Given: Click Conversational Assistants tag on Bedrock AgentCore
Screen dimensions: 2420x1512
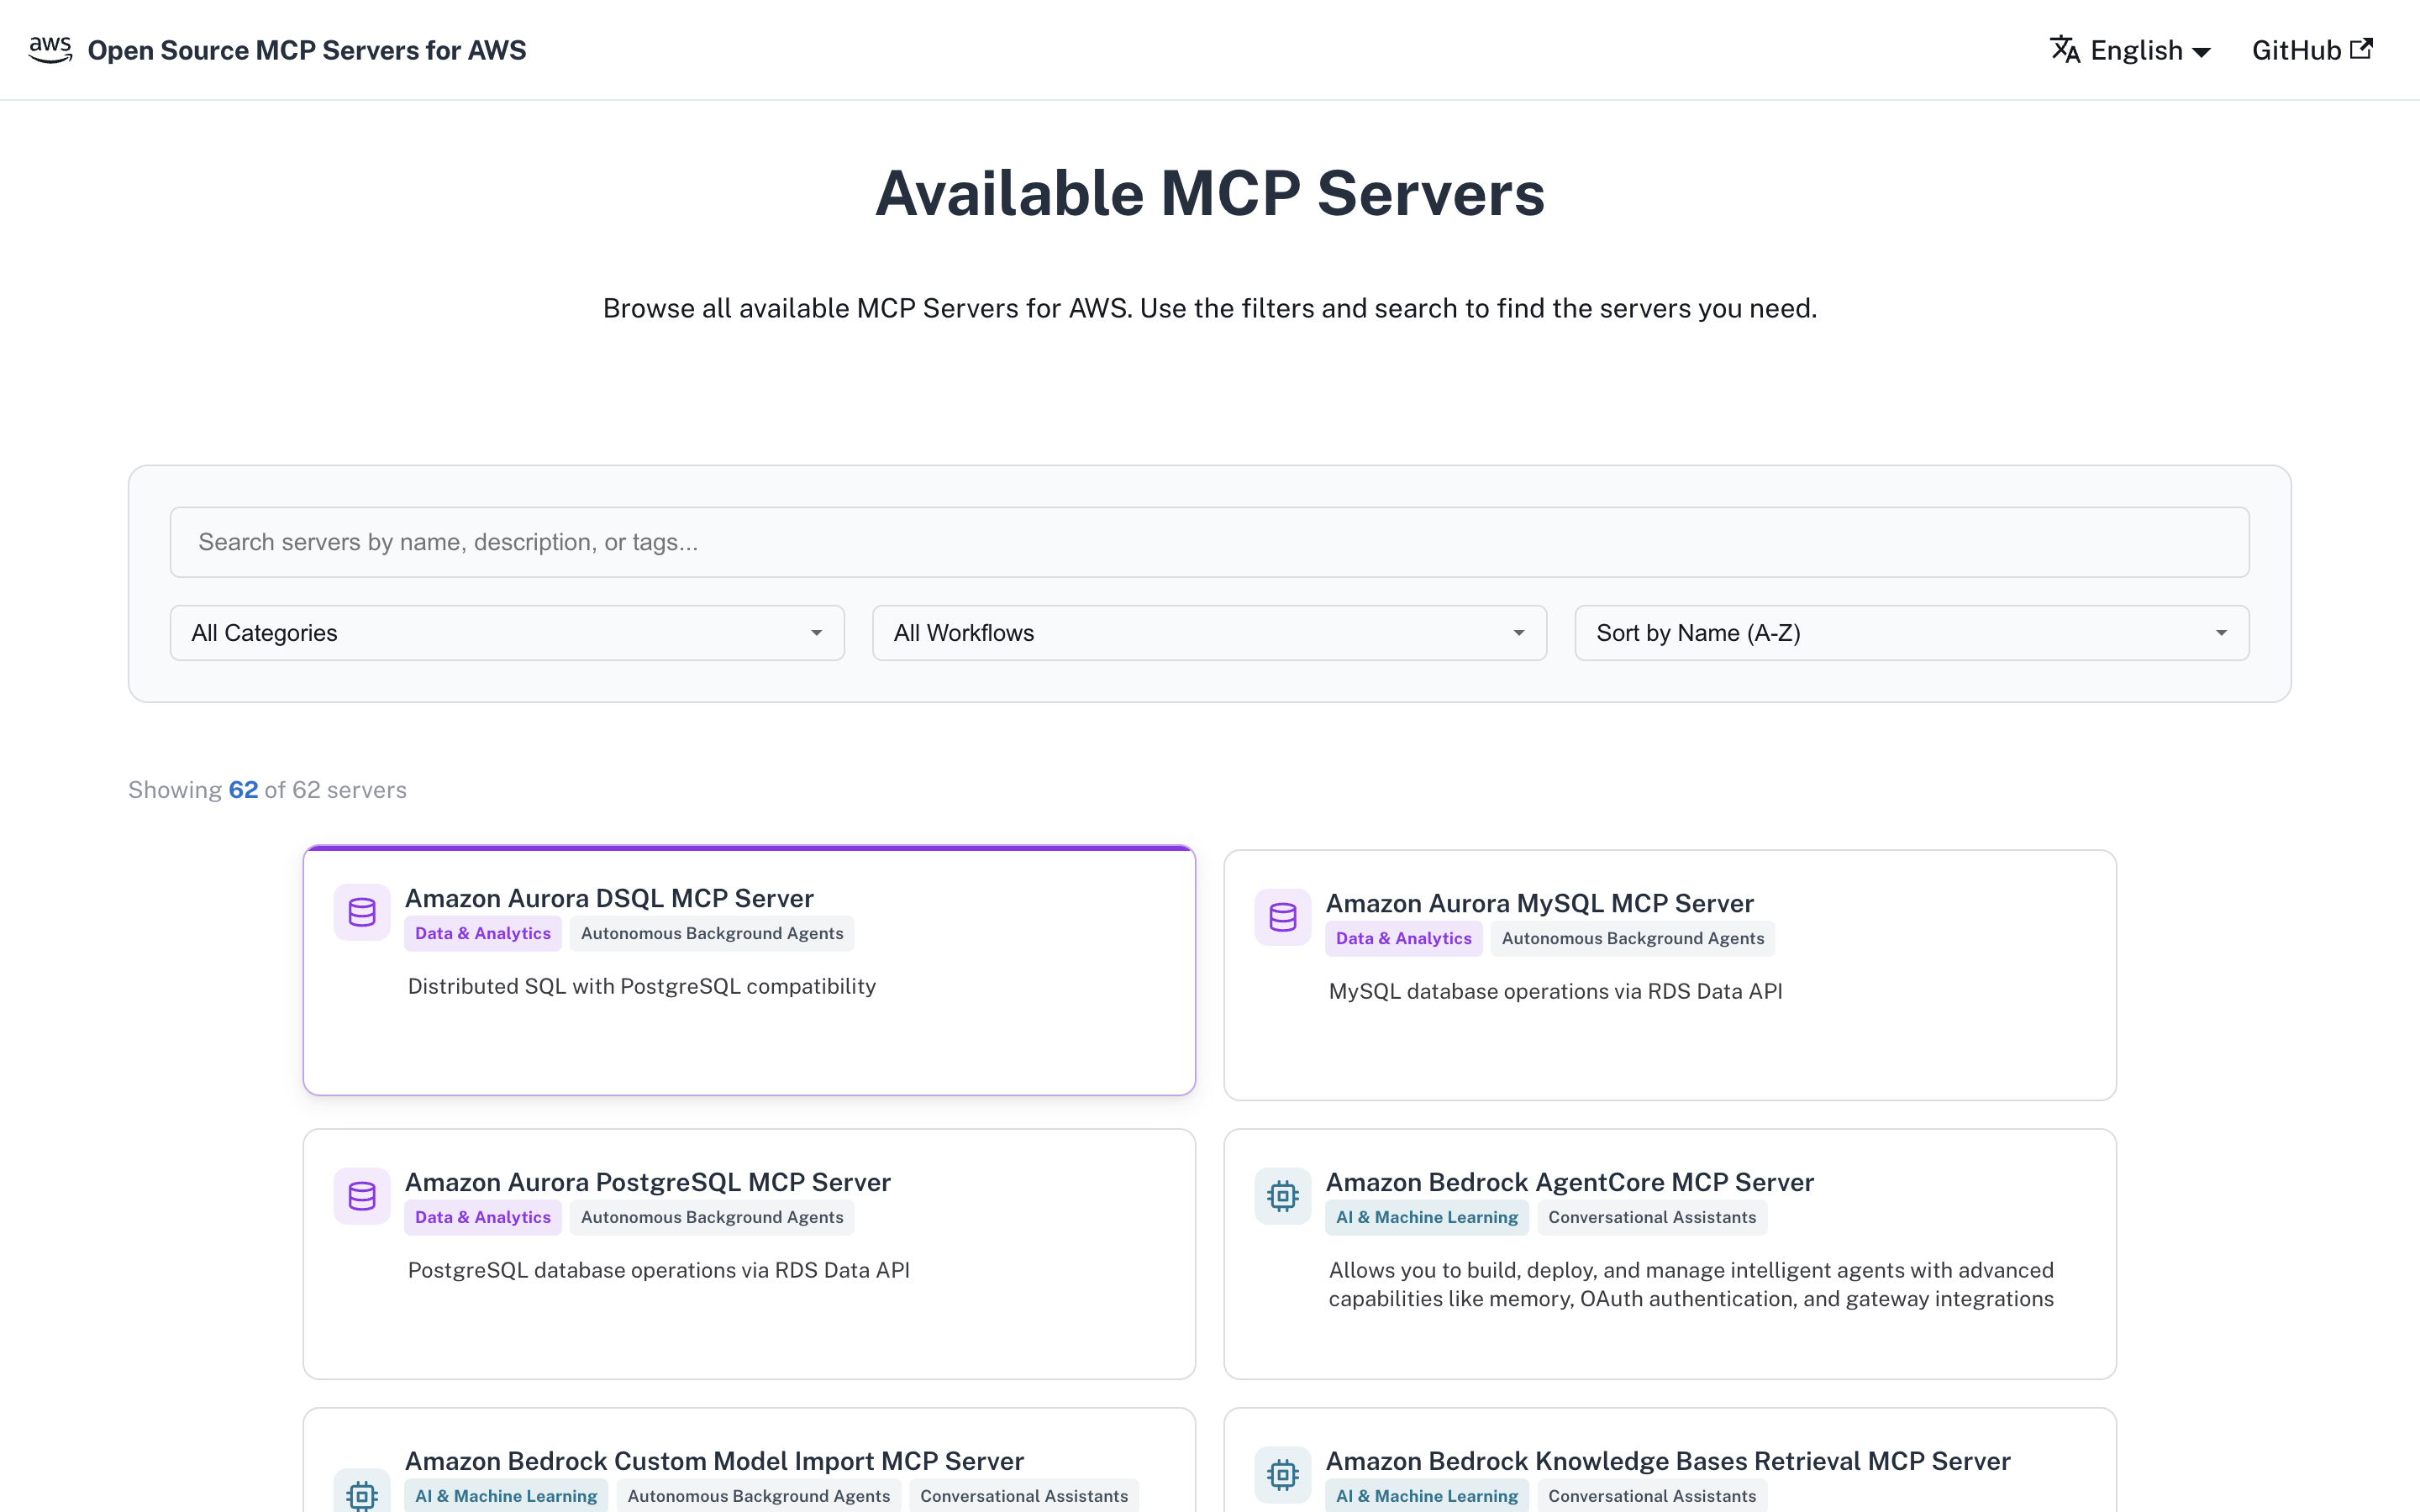Looking at the screenshot, I should (1652, 1217).
